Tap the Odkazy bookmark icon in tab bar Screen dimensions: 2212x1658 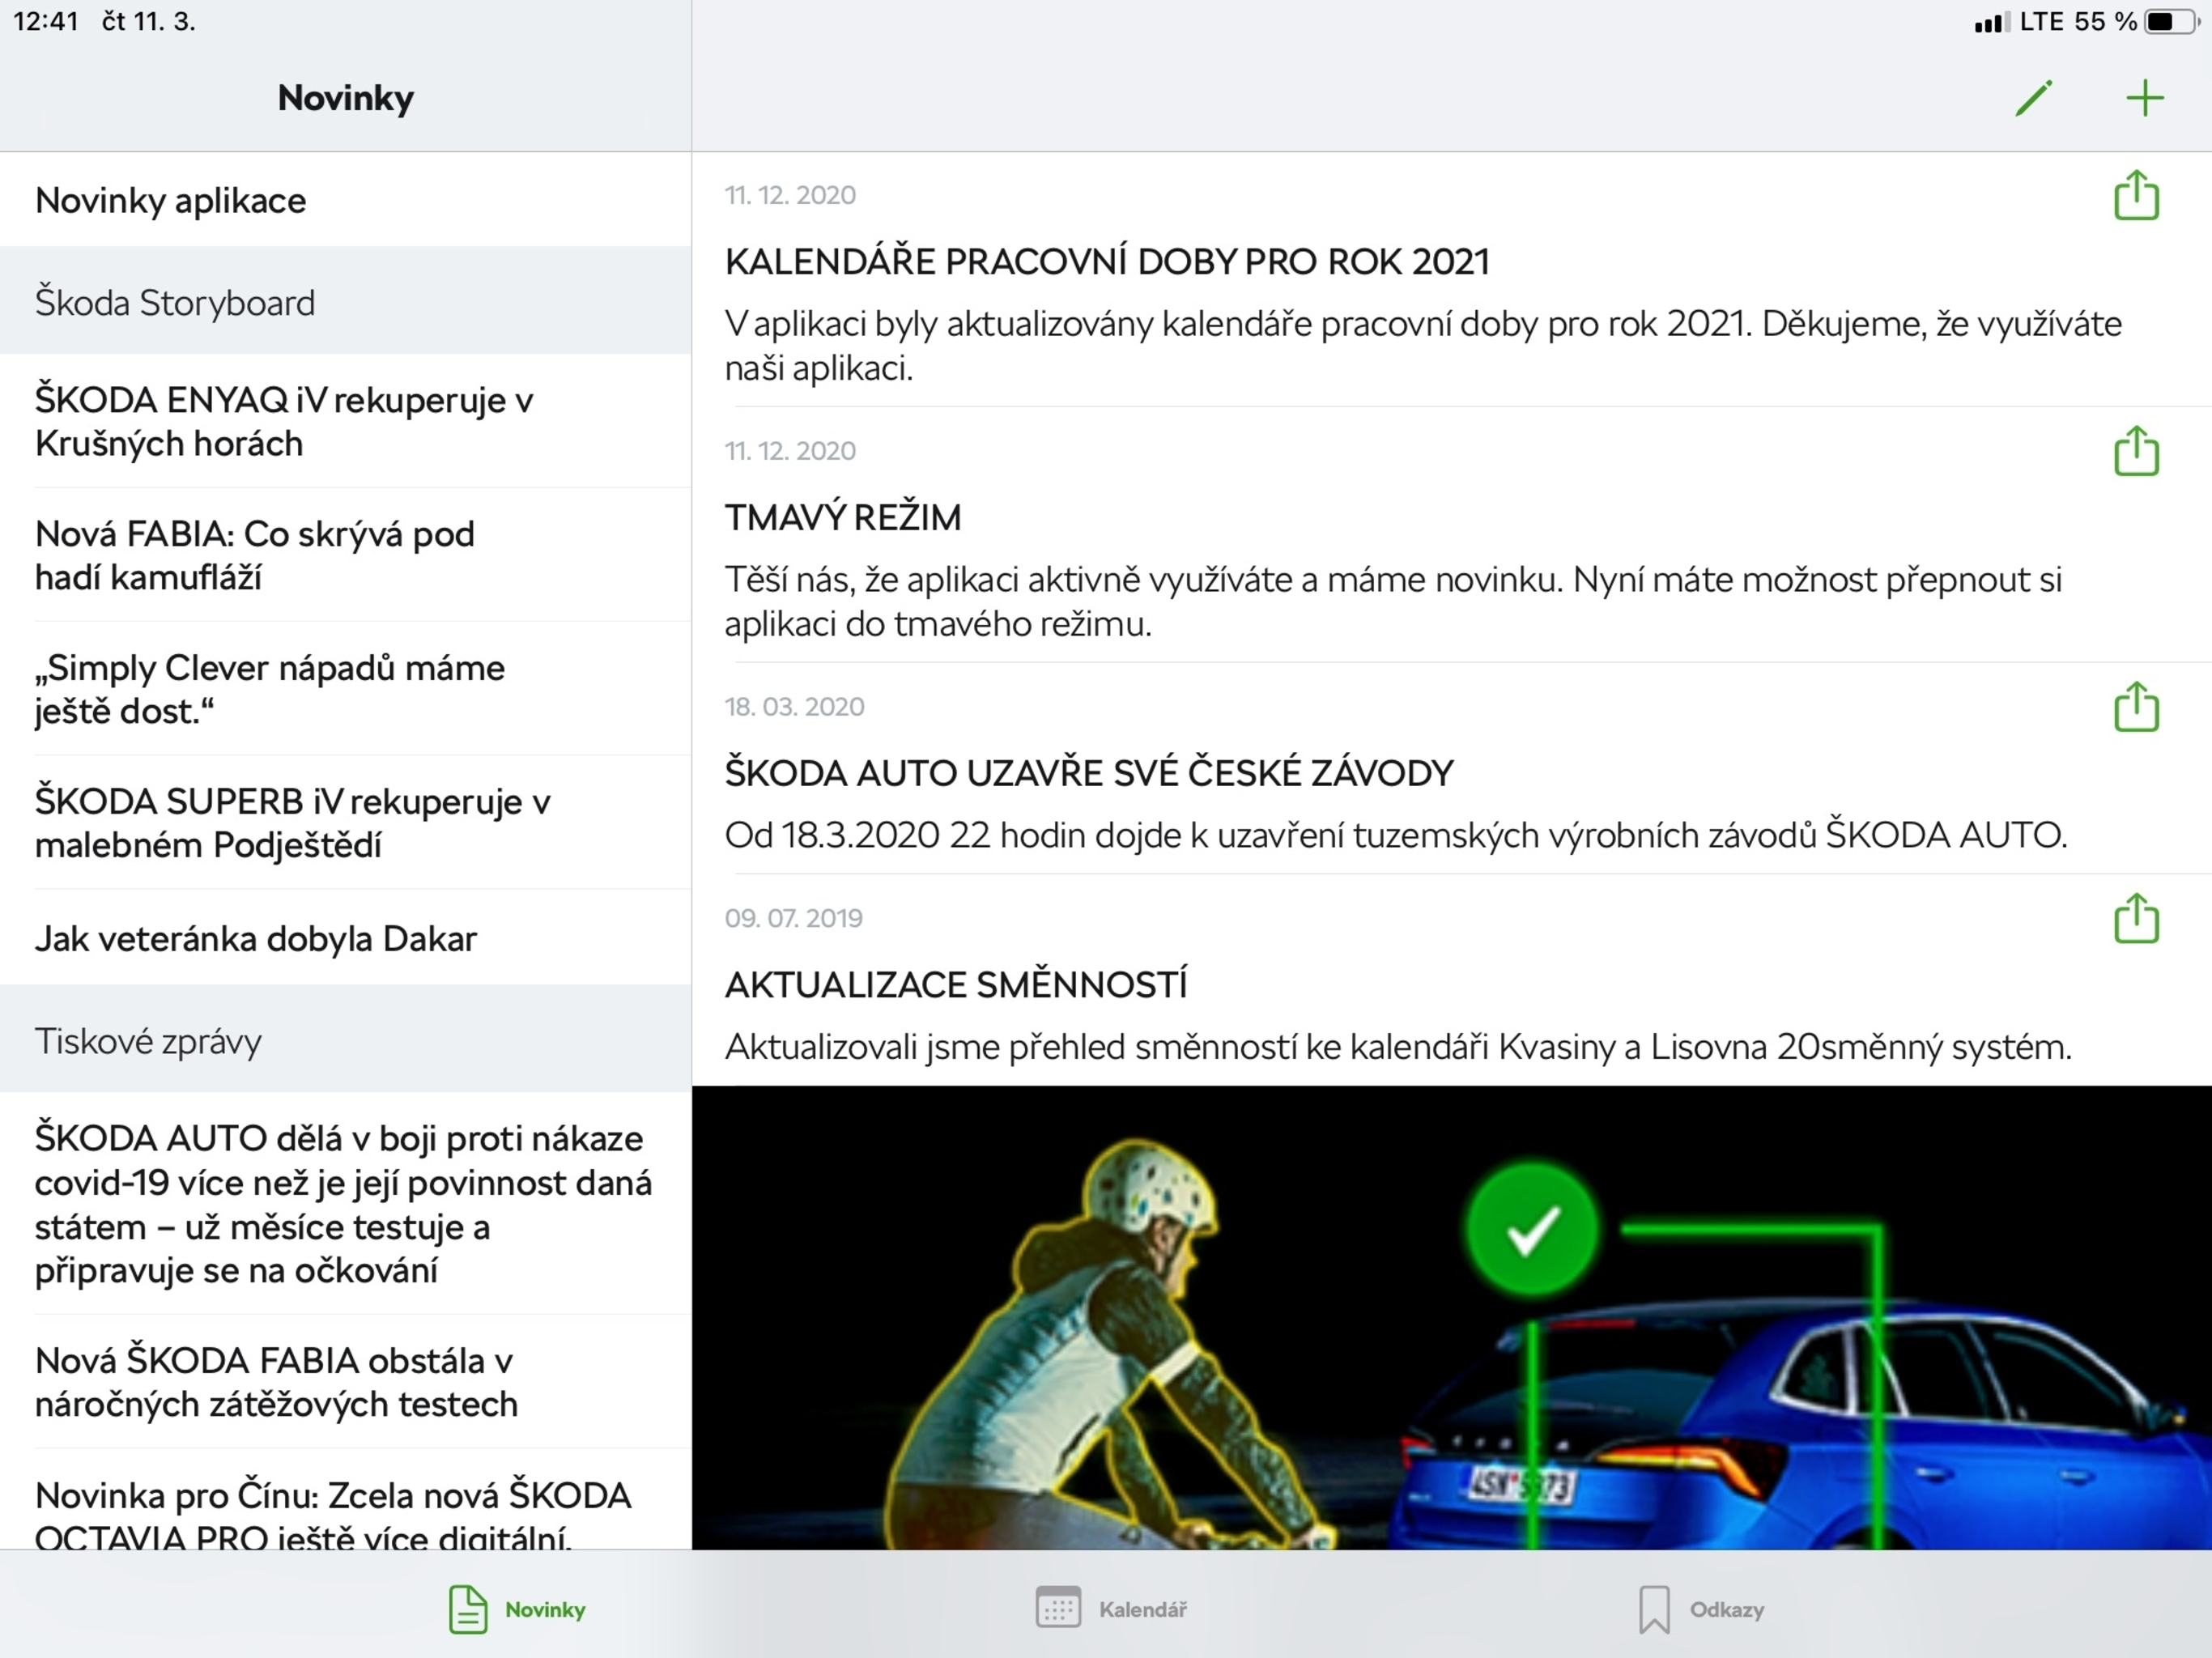[x=1654, y=1609]
